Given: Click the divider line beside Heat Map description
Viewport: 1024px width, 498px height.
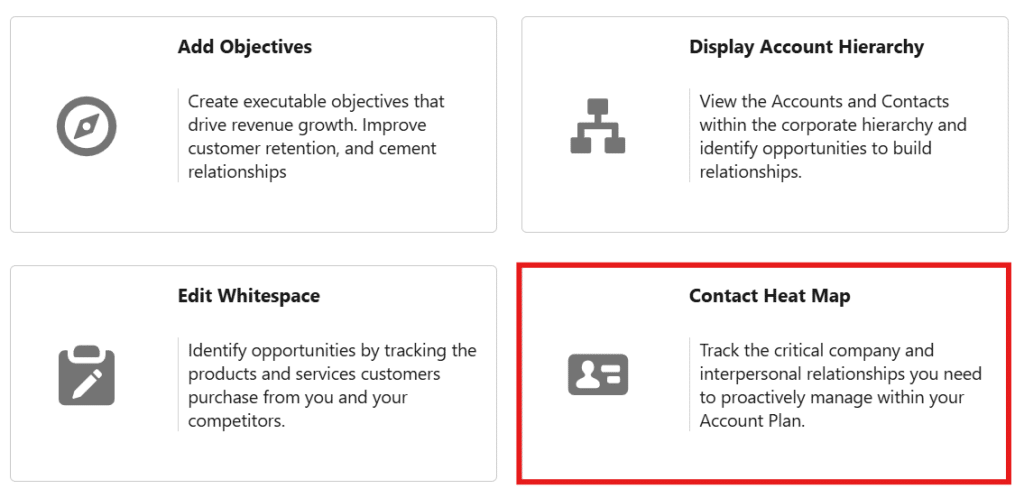Looking at the screenshot, I should point(690,386).
